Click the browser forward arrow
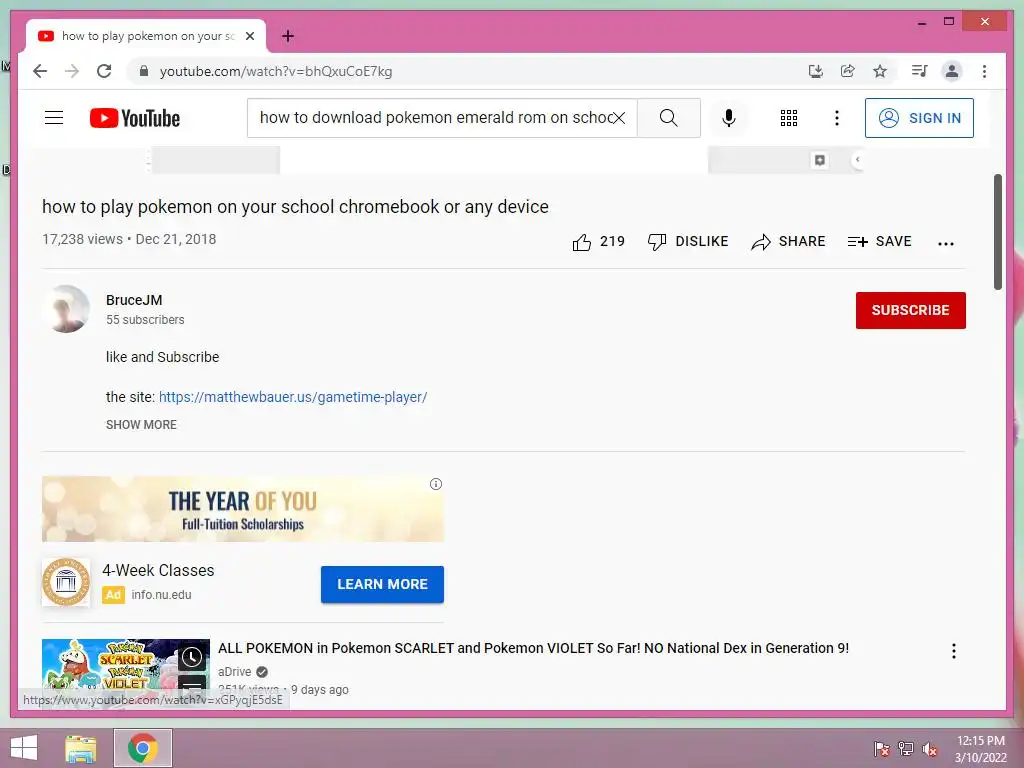Viewport: 1024px width, 768px height. 72,71
